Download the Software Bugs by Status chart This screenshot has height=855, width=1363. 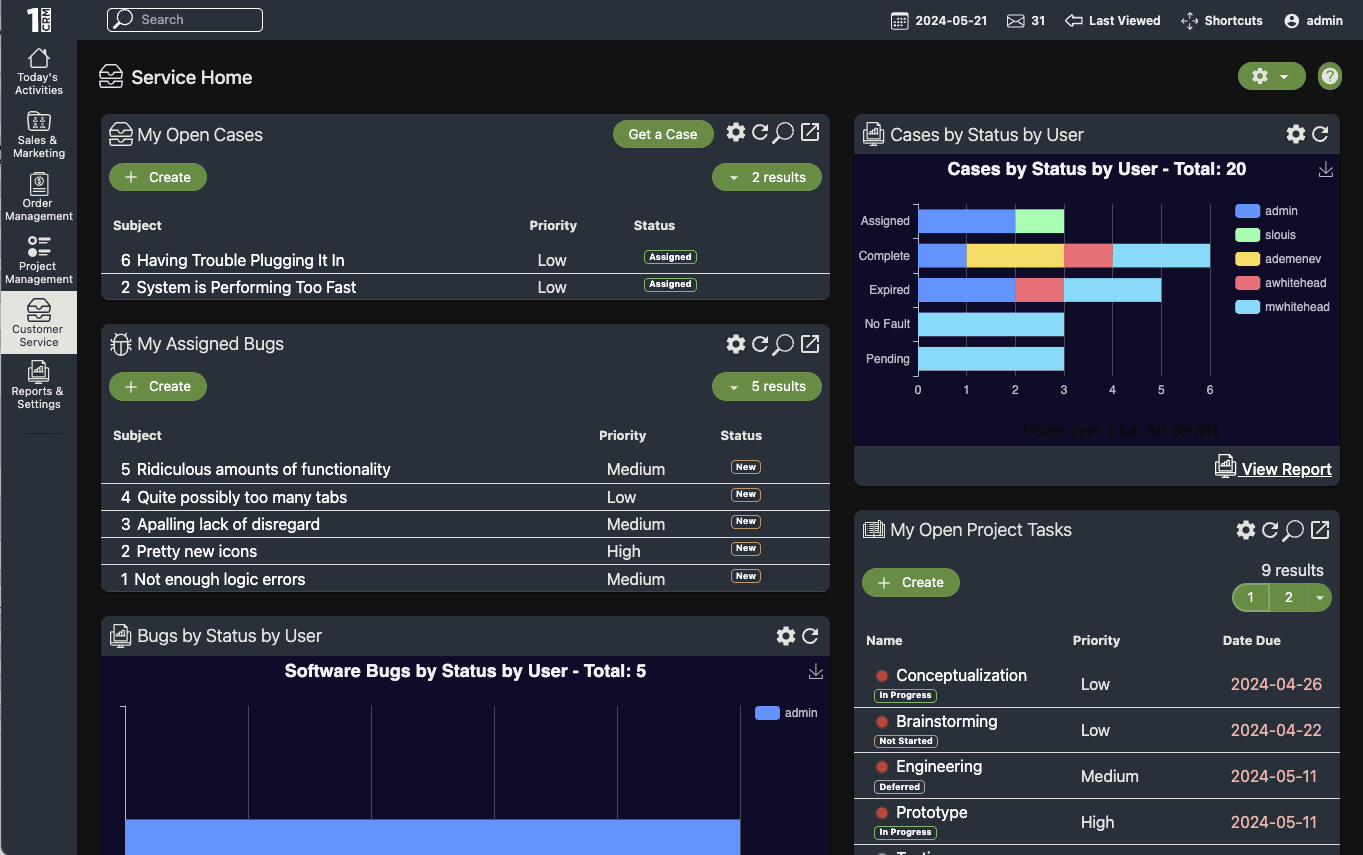tap(816, 672)
